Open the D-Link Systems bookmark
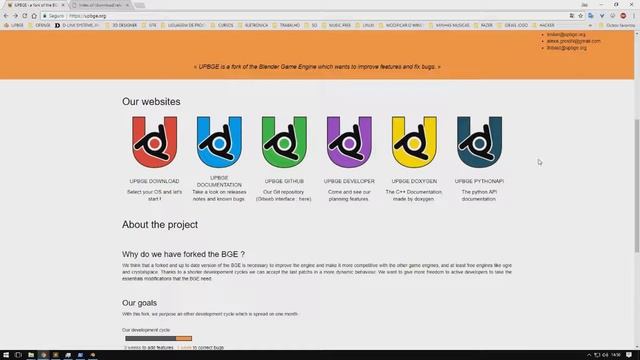The width and height of the screenshot is (640, 360). [77, 25]
